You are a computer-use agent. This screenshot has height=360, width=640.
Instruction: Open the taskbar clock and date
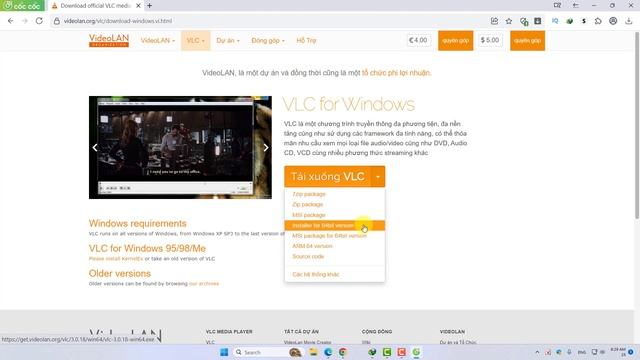point(618,352)
